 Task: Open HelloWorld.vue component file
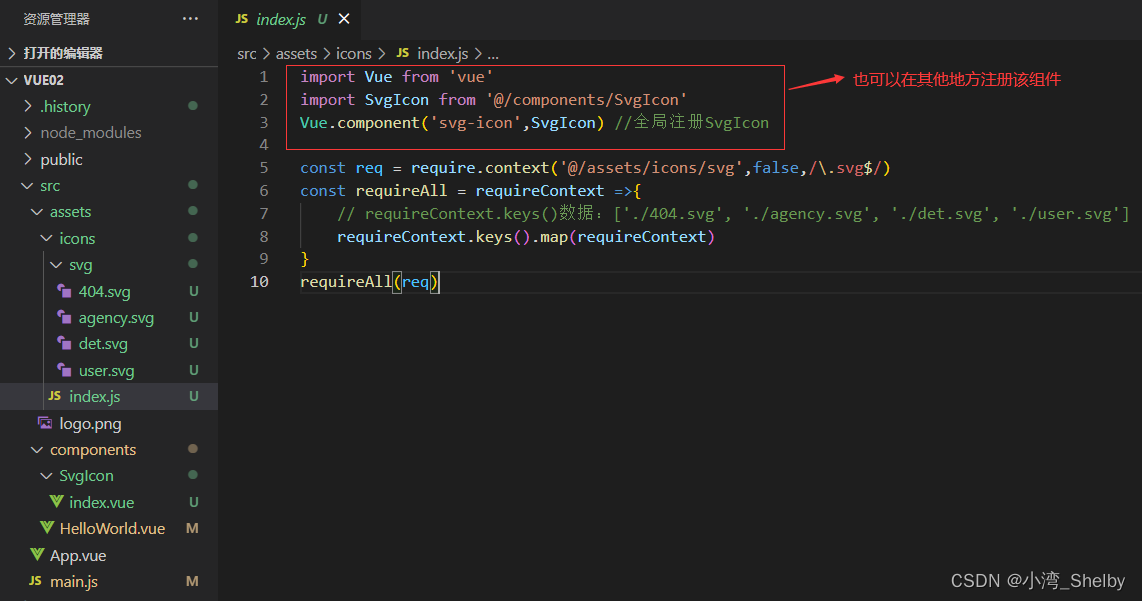point(112,528)
